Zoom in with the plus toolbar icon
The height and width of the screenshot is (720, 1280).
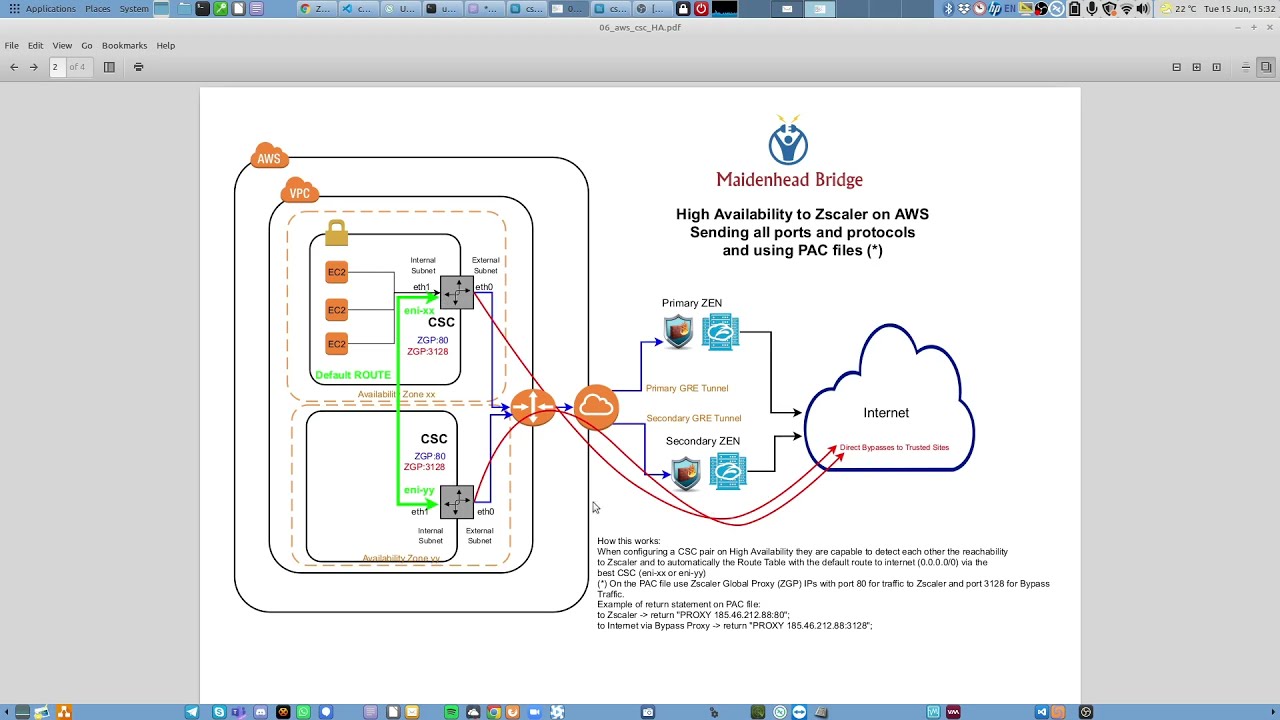click(1196, 67)
